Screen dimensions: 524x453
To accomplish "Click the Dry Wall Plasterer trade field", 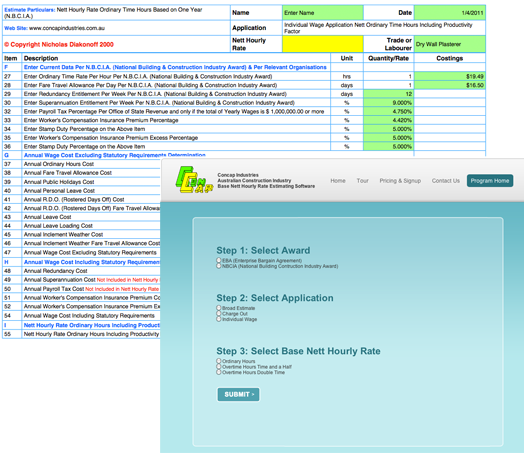I will [x=449, y=44].
